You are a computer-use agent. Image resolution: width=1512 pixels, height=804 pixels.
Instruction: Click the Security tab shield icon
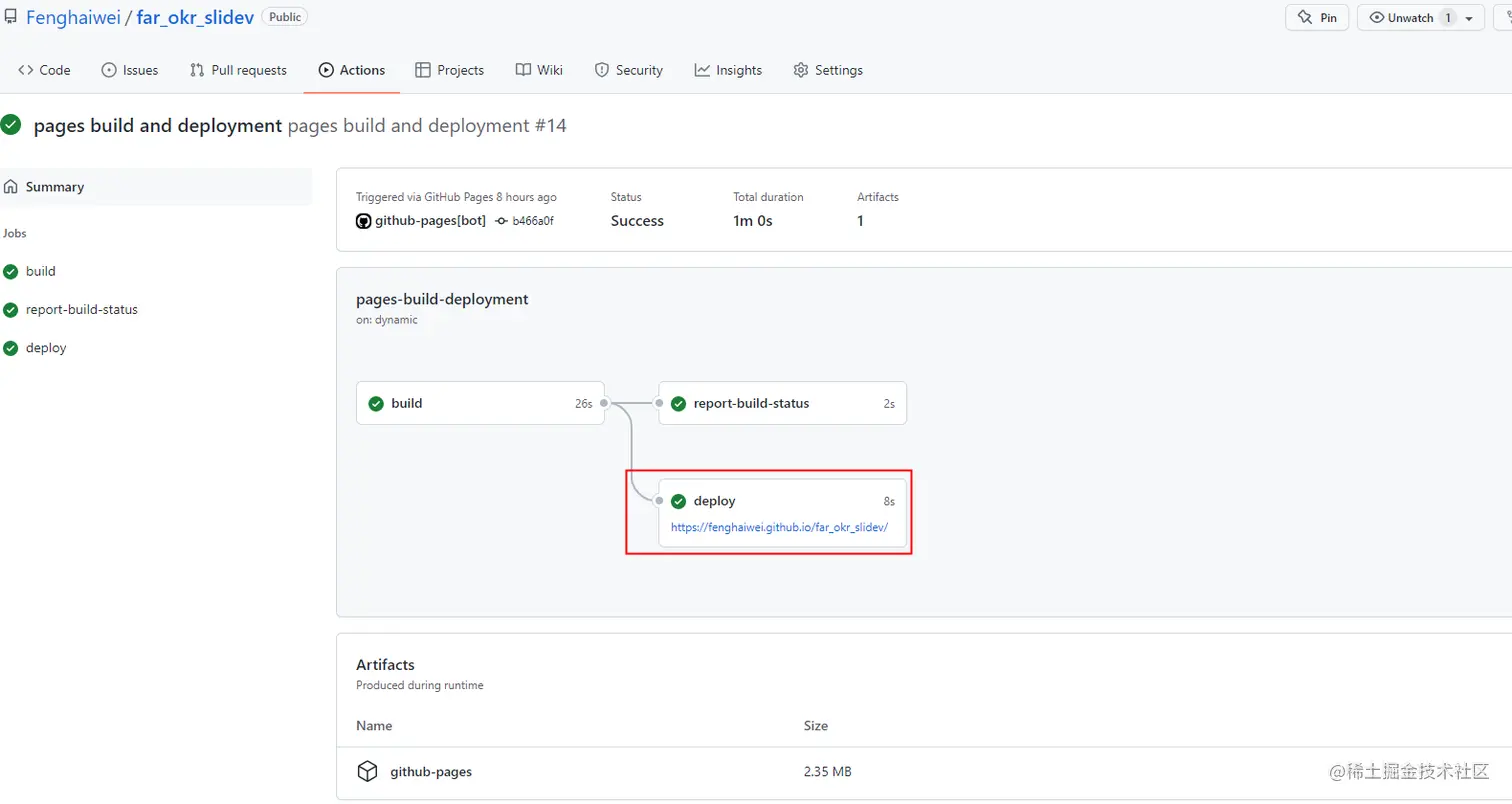[602, 70]
